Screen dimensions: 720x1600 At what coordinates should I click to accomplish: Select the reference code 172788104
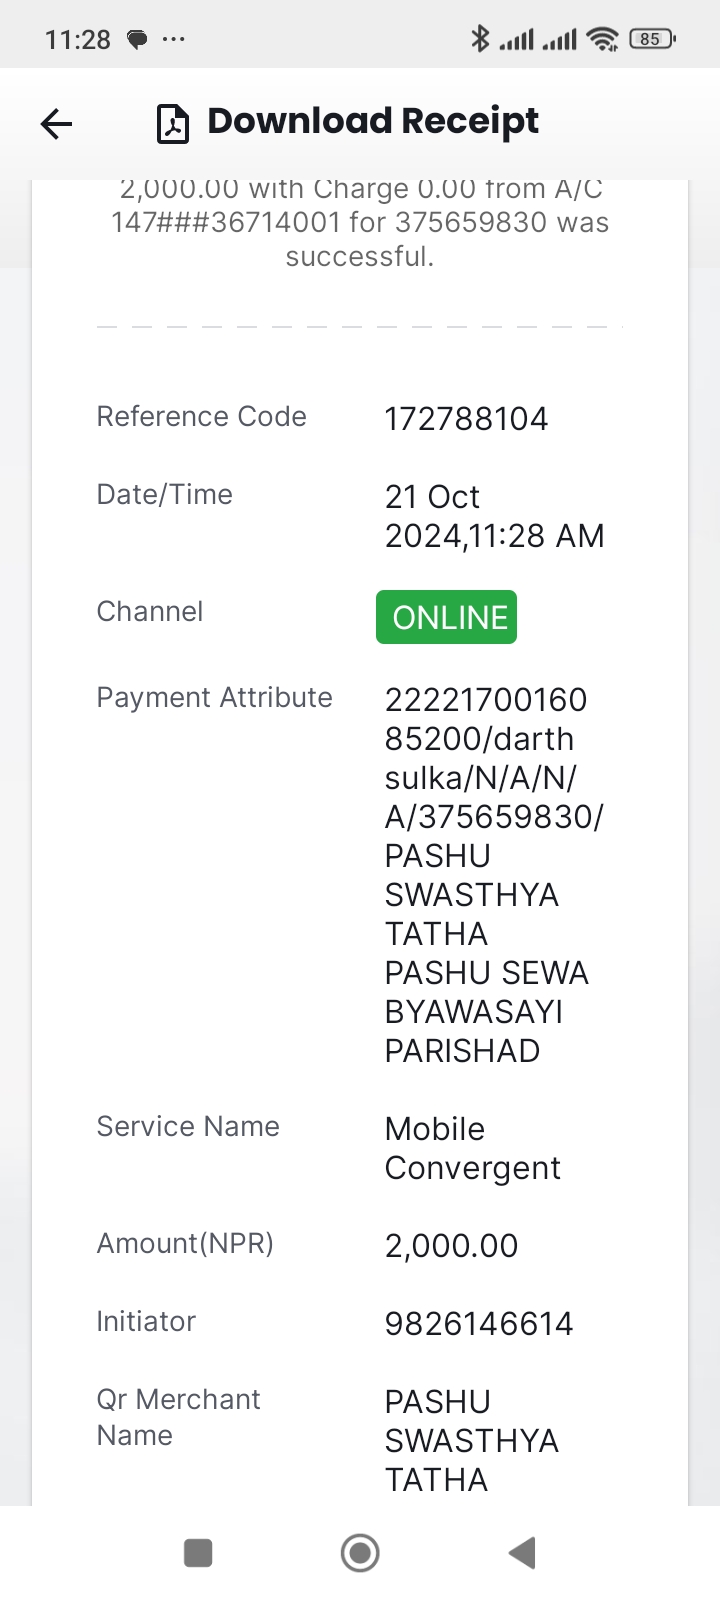[467, 418]
